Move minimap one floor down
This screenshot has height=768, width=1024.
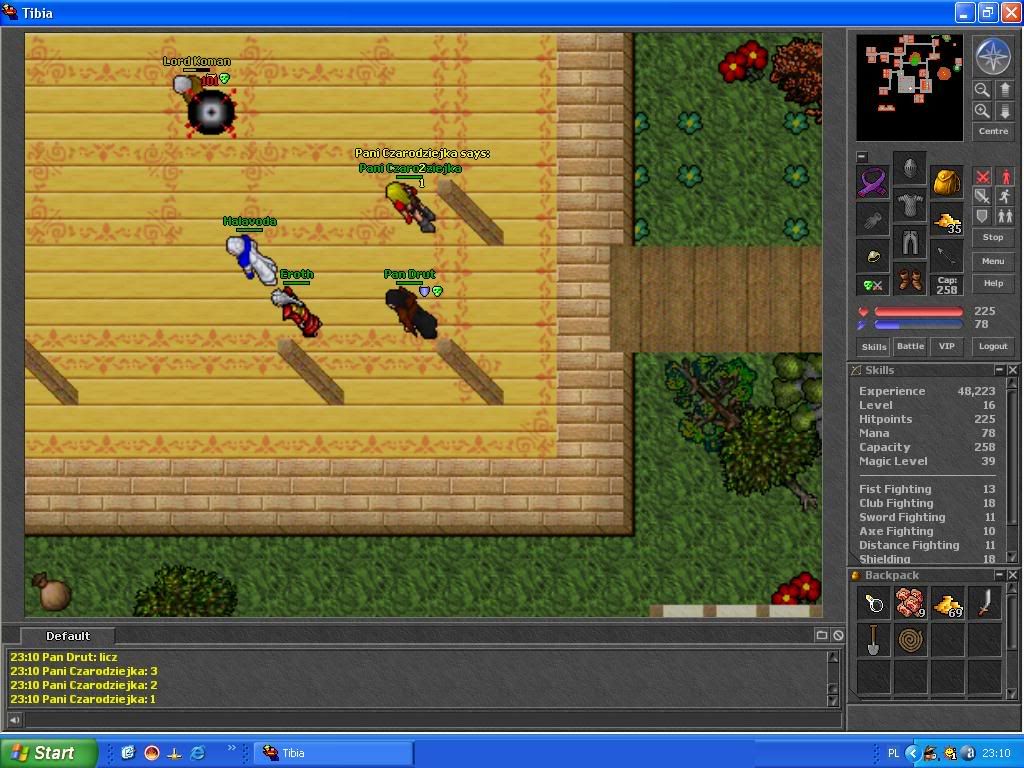pos(1005,111)
